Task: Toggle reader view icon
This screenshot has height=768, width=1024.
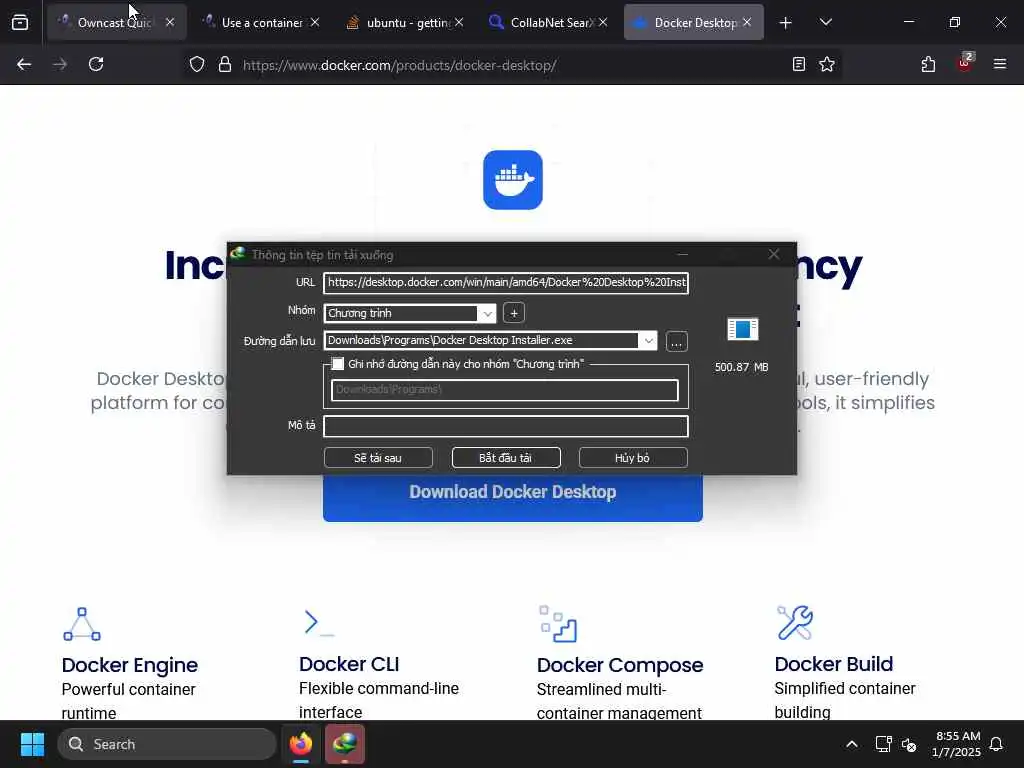Action: pos(798,64)
